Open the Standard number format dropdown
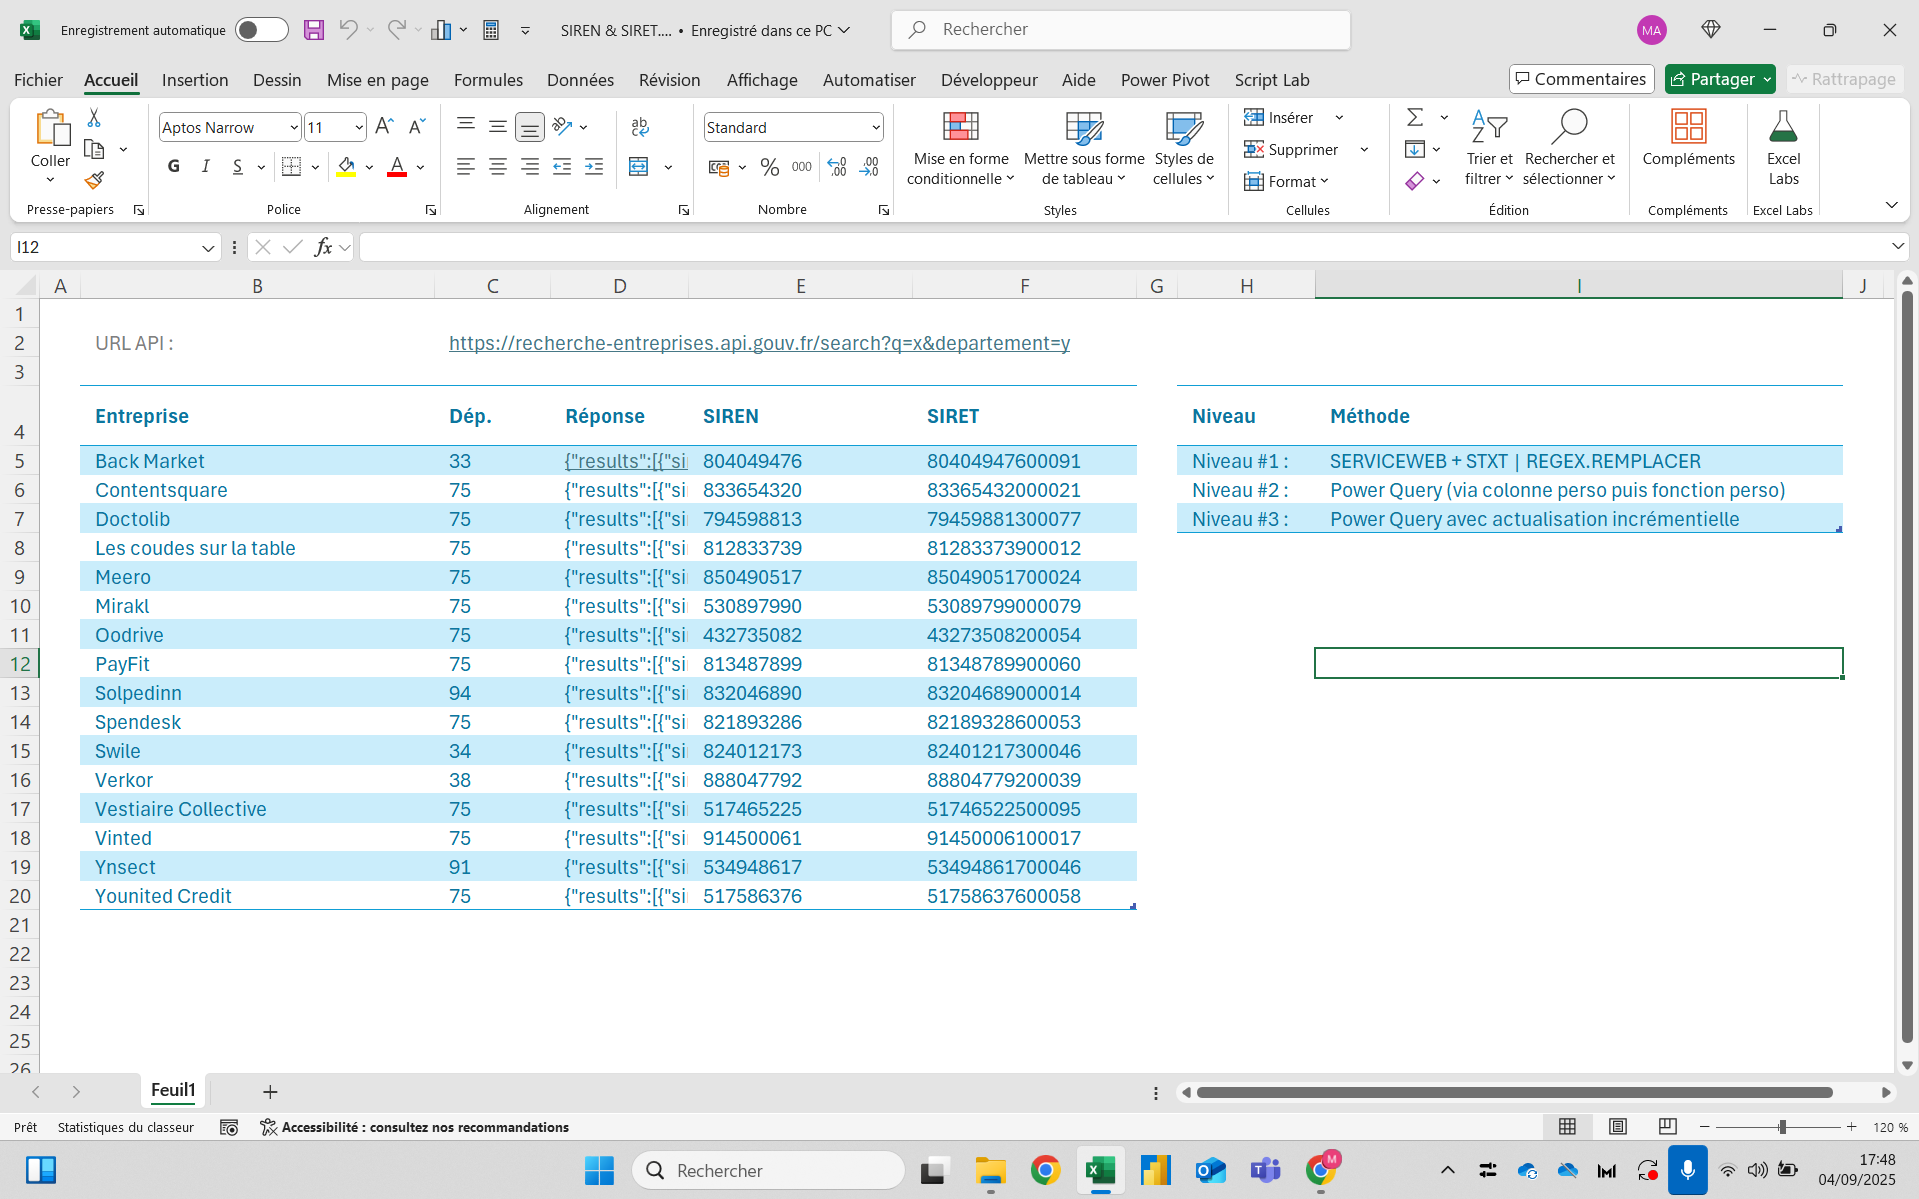1919x1199 pixels. pos(875,128)
